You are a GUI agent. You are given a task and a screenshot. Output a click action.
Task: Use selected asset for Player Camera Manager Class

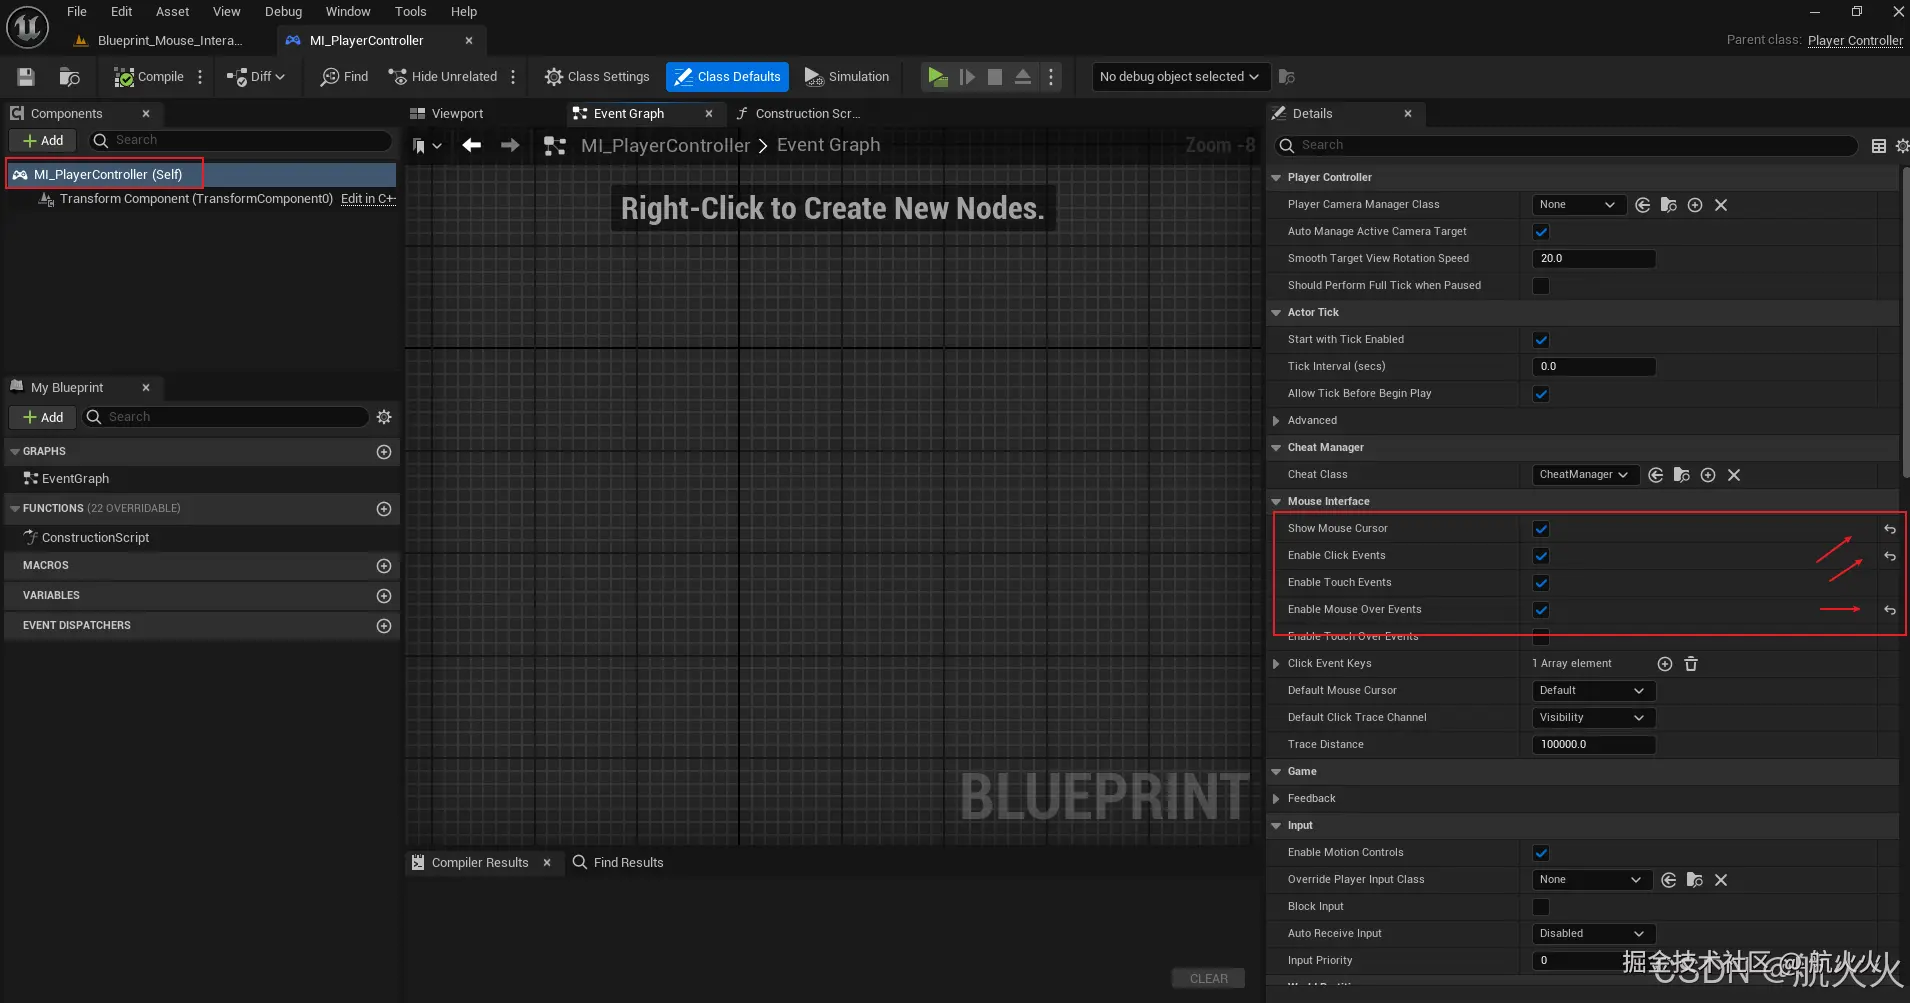pos(1643,205)
